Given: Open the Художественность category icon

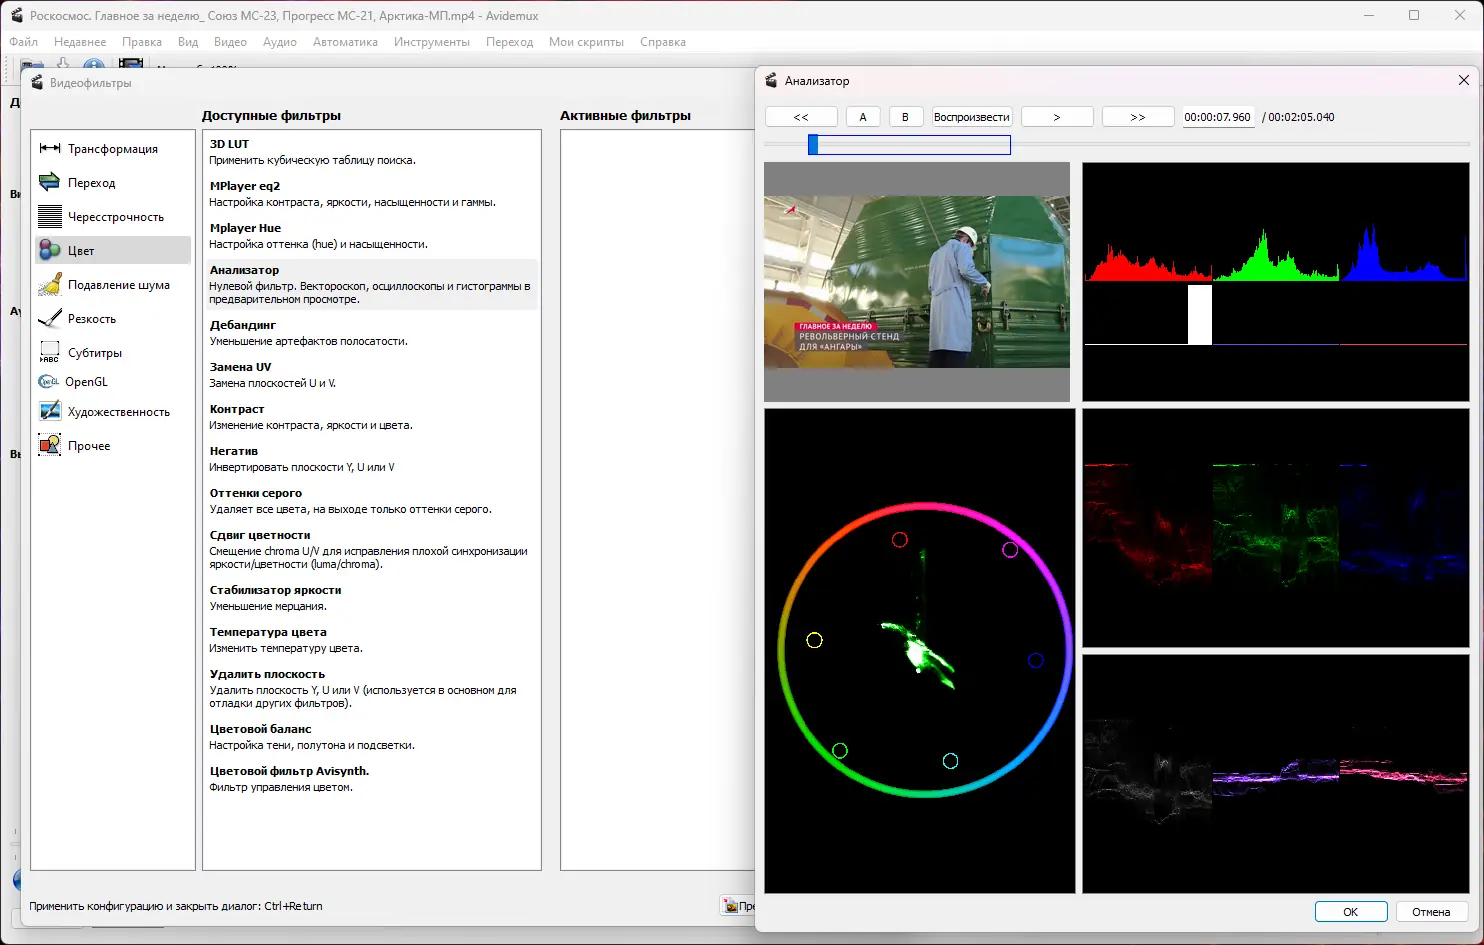Looking at the screenshot, I should (50, 412).
